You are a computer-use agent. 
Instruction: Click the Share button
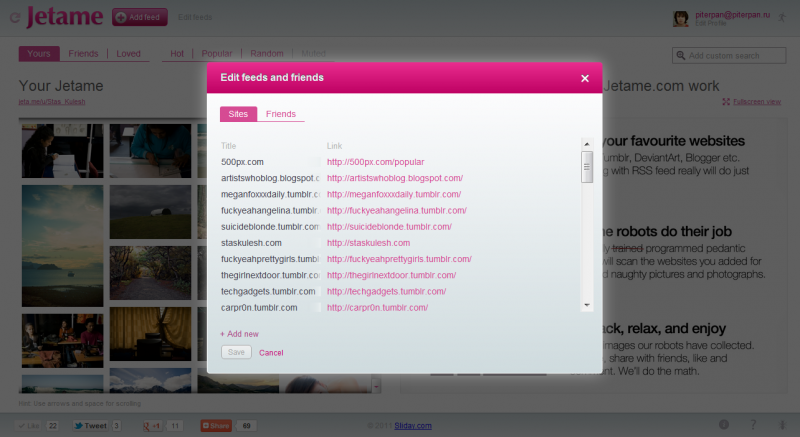coord(216,425)
